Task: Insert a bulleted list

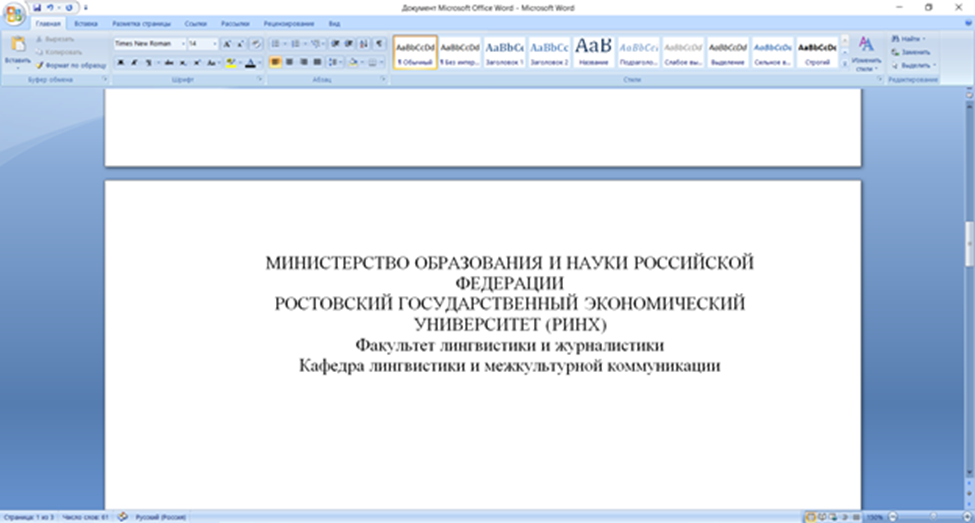Action: point(275,44)
